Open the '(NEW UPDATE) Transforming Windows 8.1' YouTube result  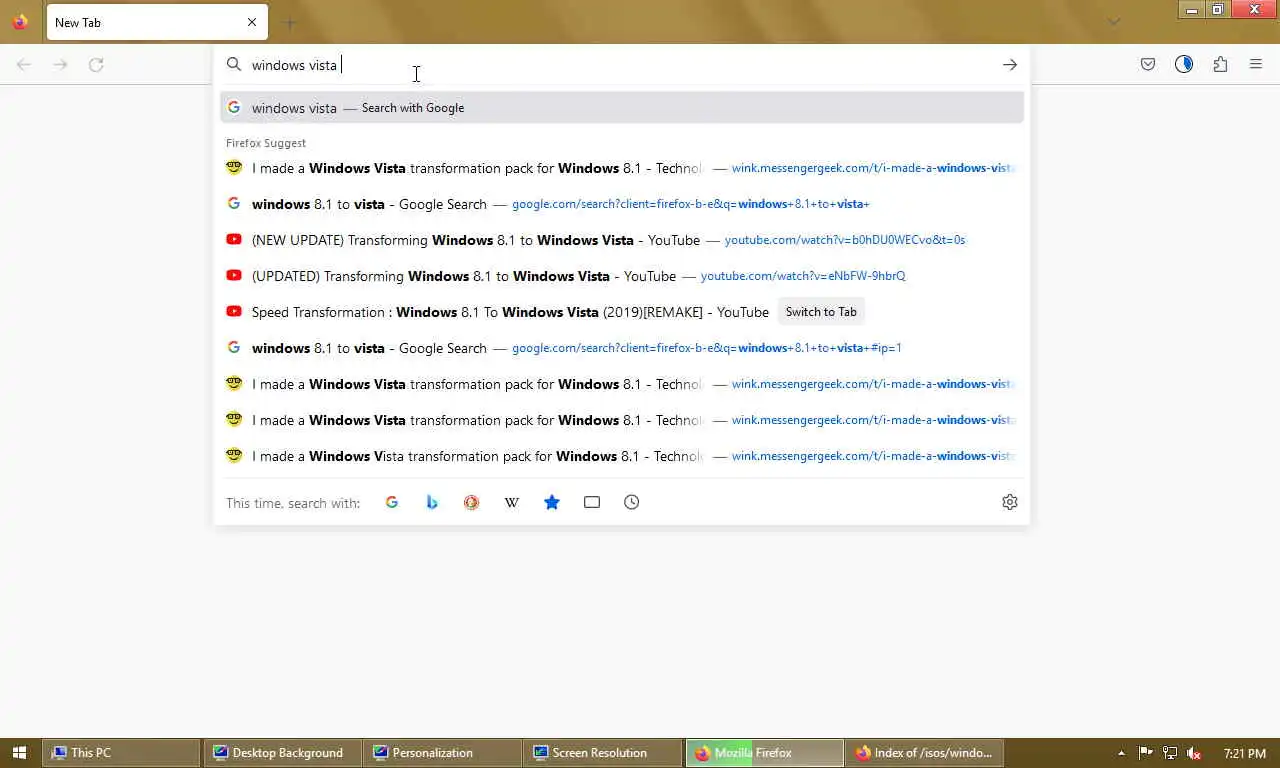click(x=622, y=240)
